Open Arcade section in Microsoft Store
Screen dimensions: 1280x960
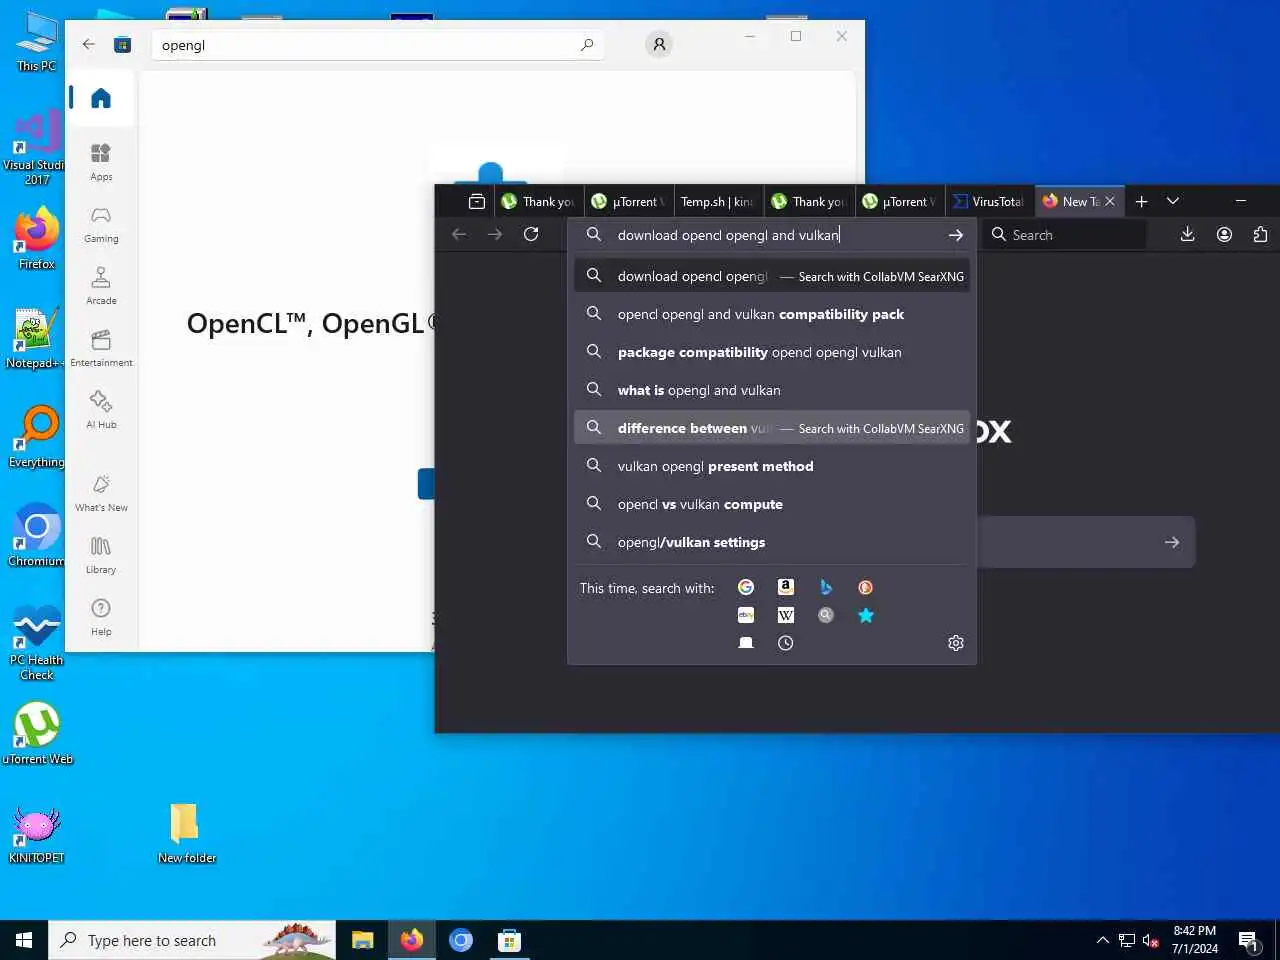click(x=101, y=286)
